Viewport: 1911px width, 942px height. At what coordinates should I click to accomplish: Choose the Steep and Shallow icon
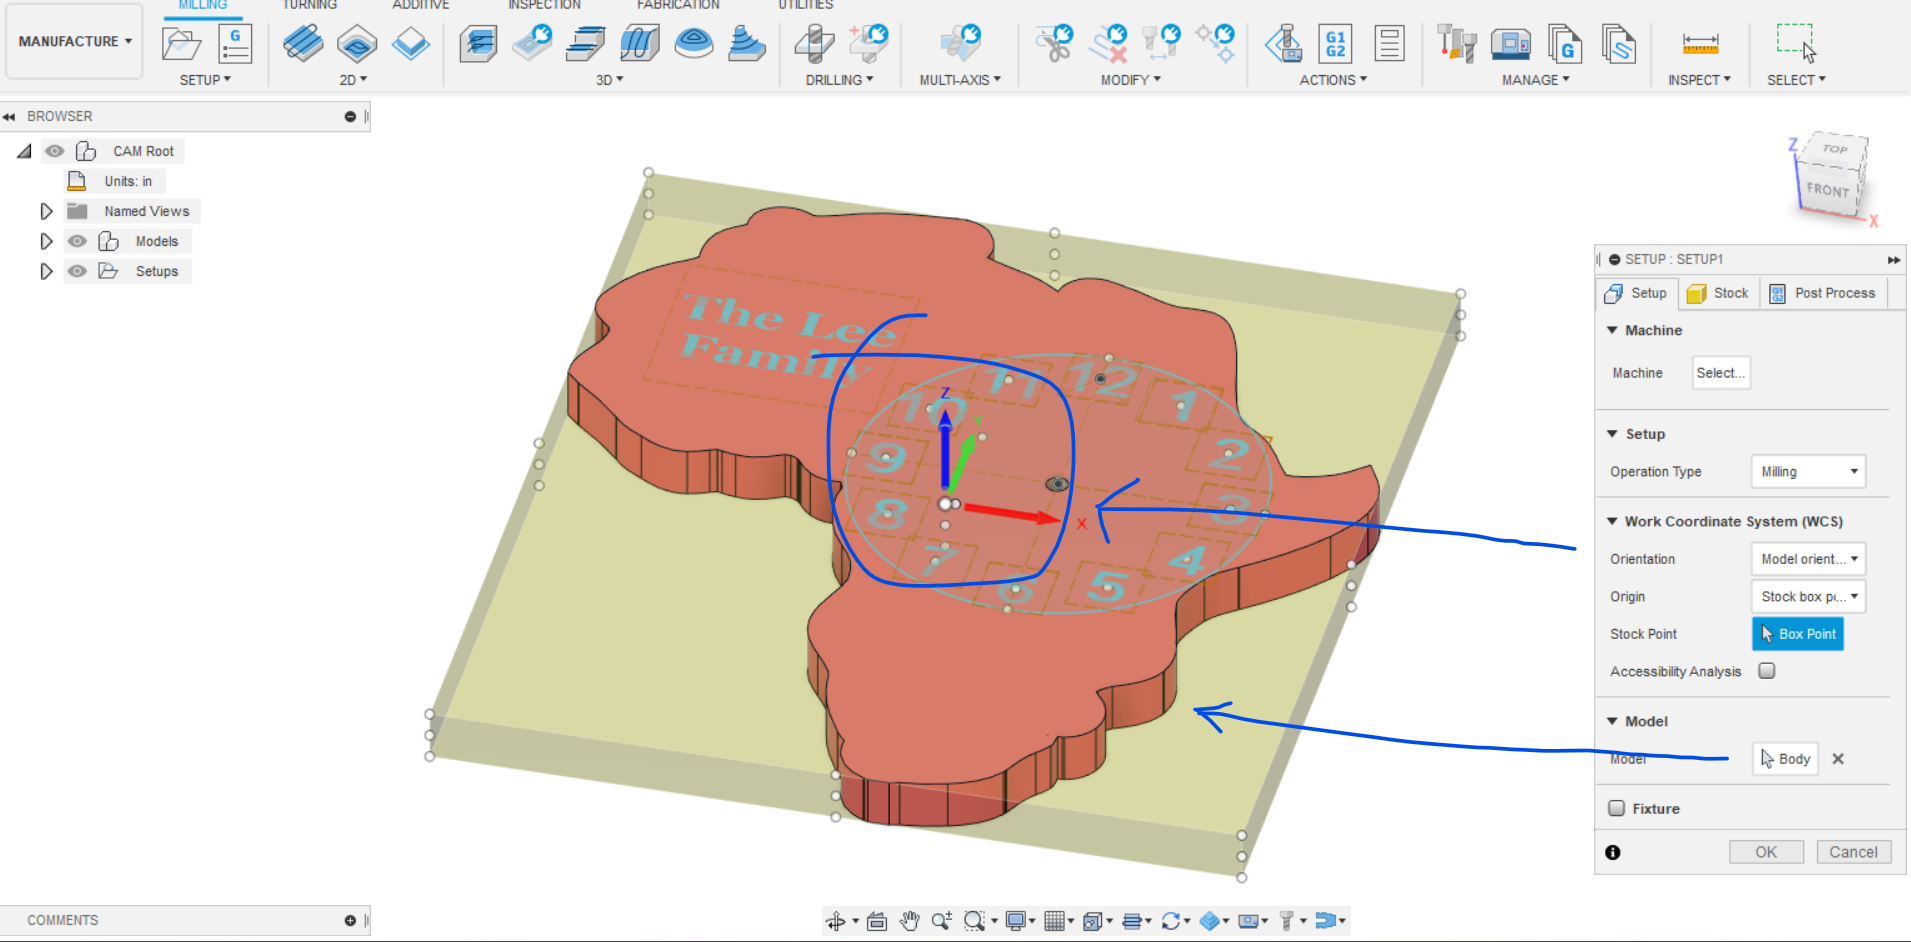pos(586,44)
